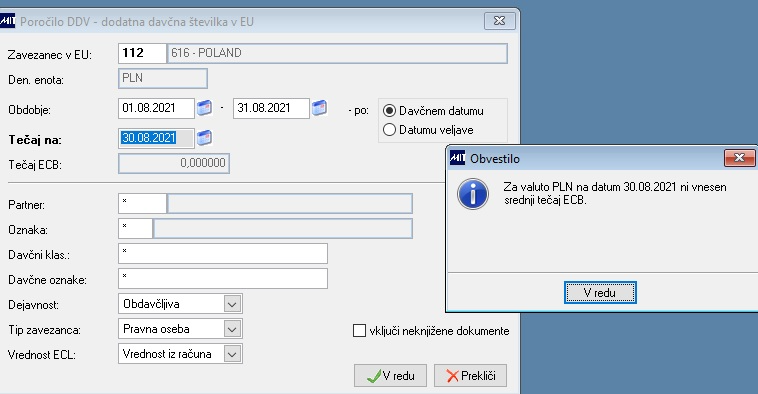The height and width of the screenshot is (394, 758).
Task: Click the Davčni klas. label
Action: coord(39,255)
